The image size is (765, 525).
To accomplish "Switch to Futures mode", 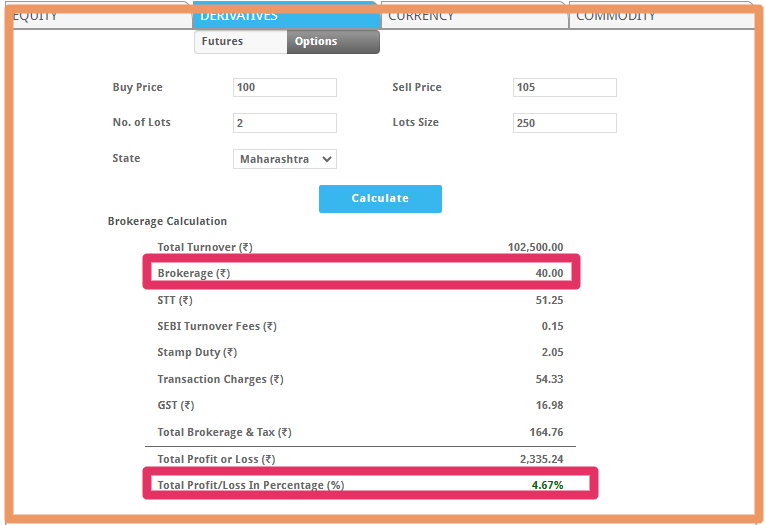I will point(240,42).
